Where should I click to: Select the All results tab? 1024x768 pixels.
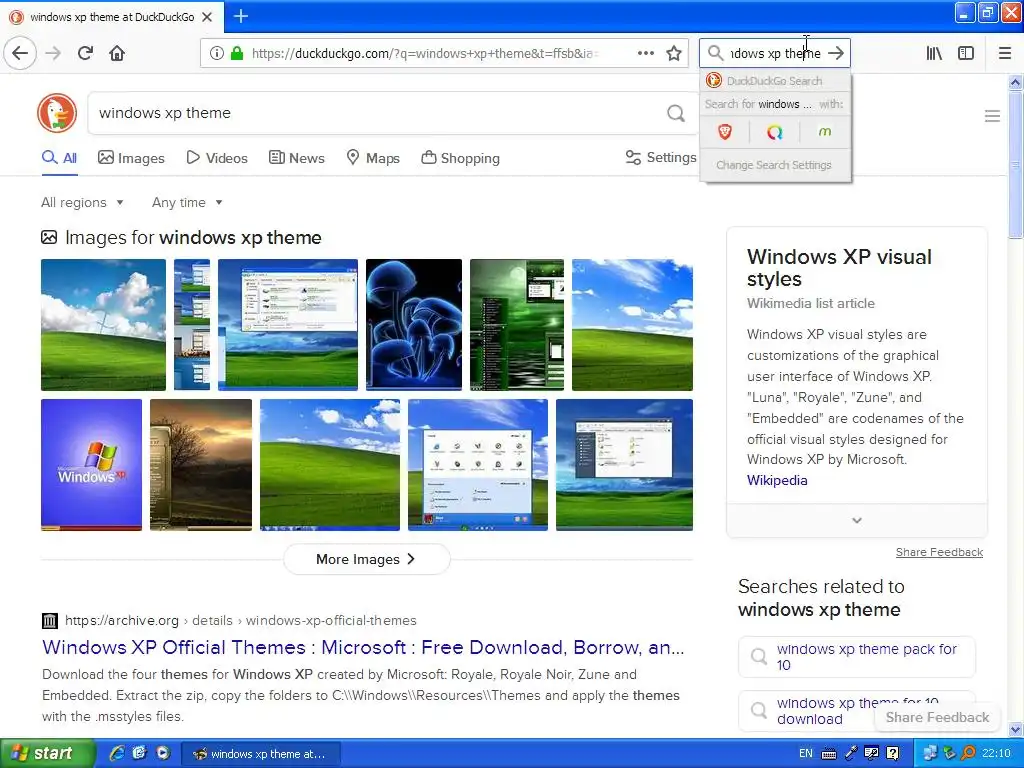click(x=59, y=158)
